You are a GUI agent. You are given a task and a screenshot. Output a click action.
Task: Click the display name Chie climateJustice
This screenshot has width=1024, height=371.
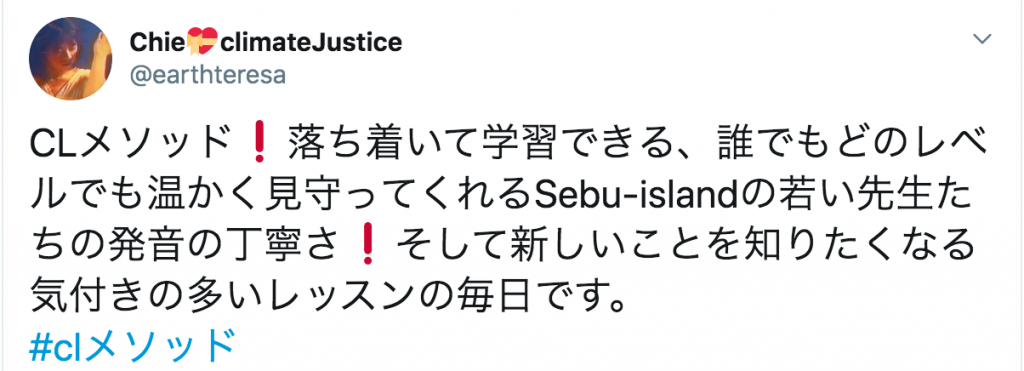[266, 43]
